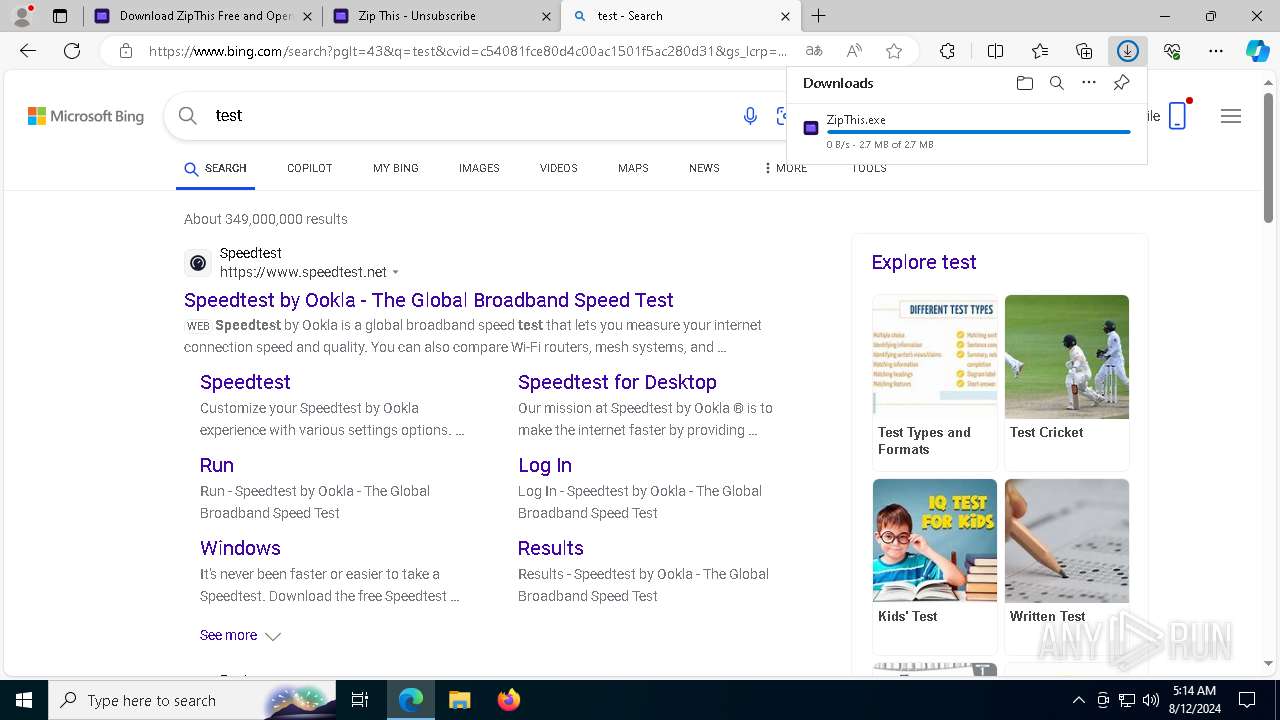Close the Zip This - Unsubscribe tab

[546, 16]
